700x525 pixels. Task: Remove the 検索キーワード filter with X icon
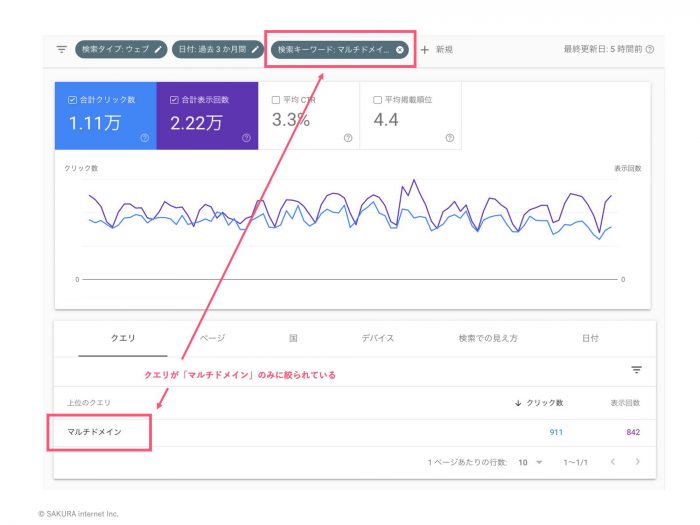coord(400,50)
